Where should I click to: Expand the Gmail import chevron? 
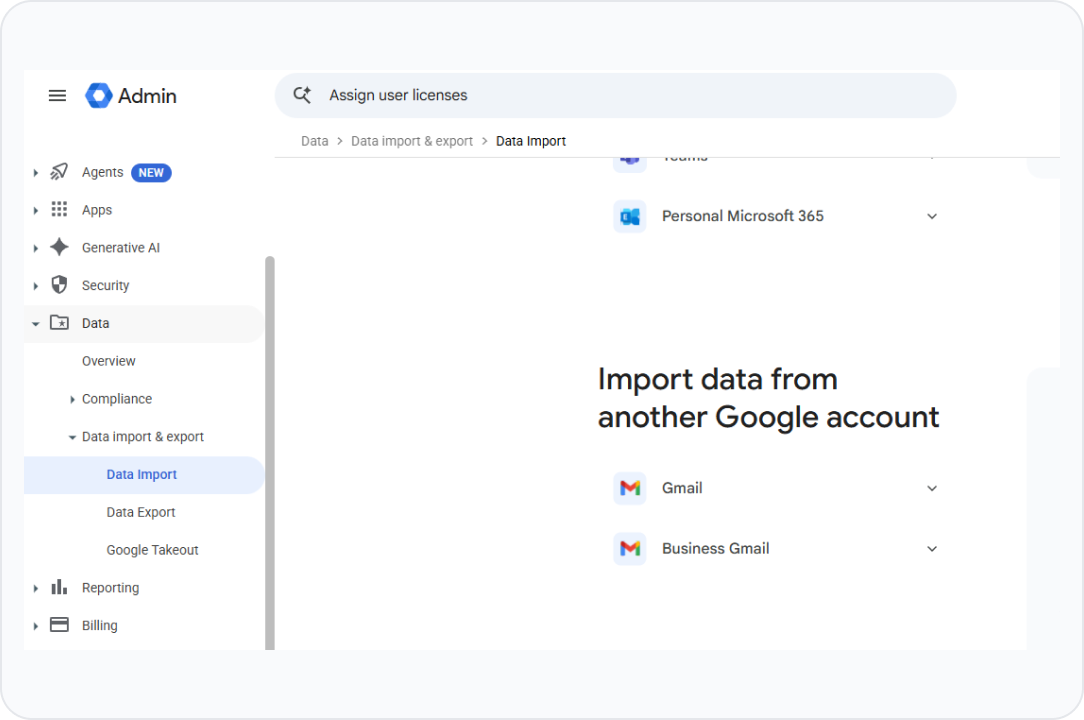[x=932, y=488]
